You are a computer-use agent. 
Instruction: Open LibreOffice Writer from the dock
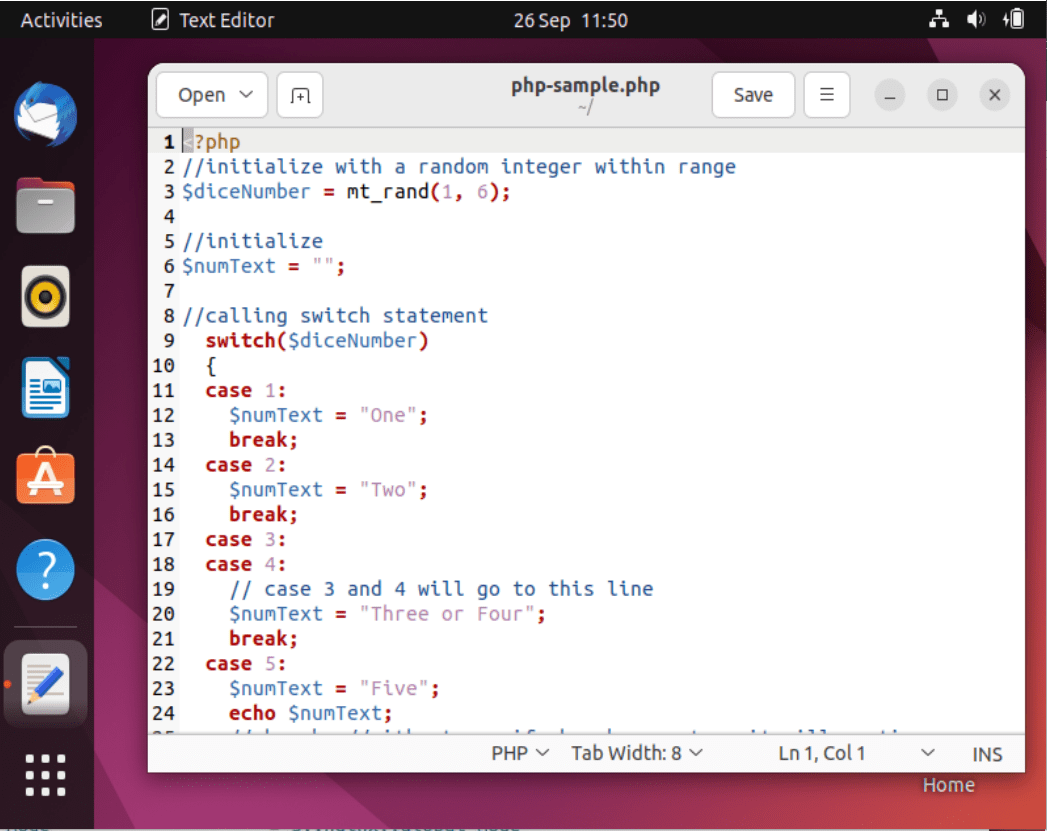point(45,387)
